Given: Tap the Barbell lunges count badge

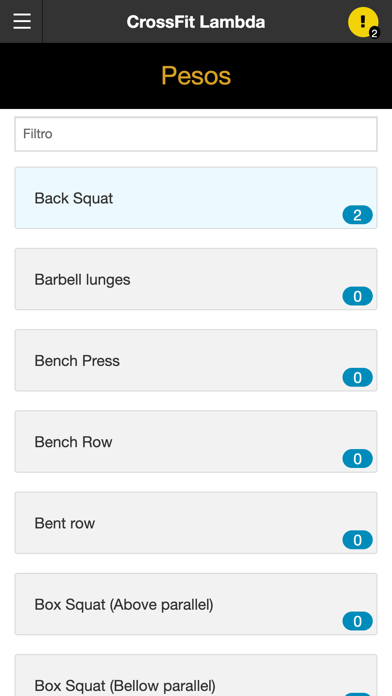Looking at the screenshot, I should point(357,296).
